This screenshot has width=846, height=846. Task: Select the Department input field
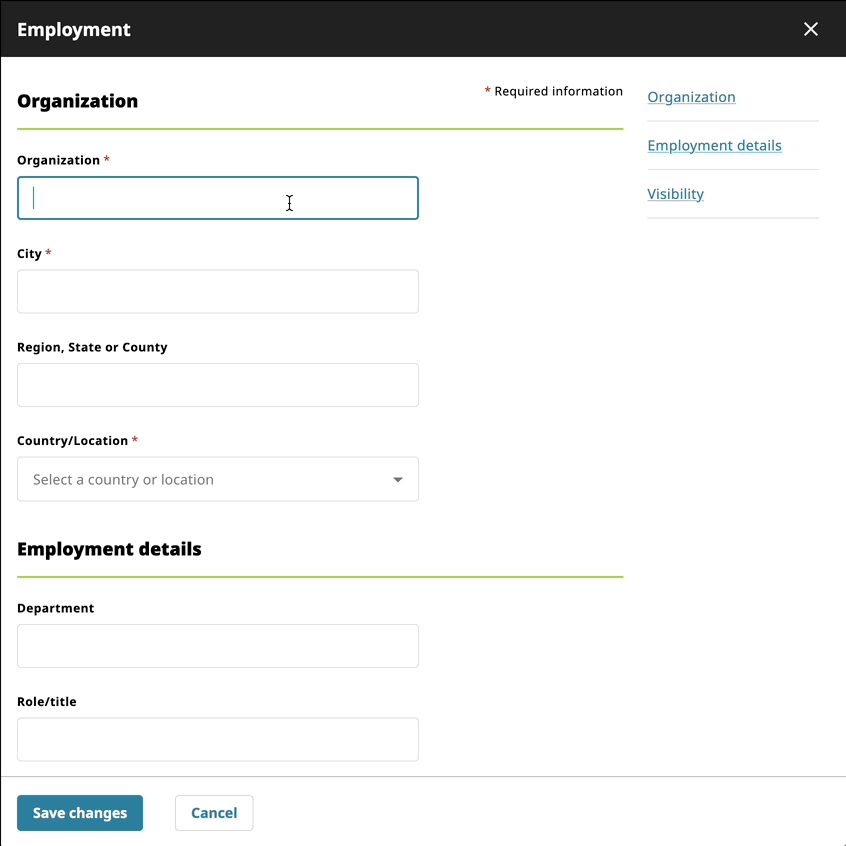tap(218, 646)
